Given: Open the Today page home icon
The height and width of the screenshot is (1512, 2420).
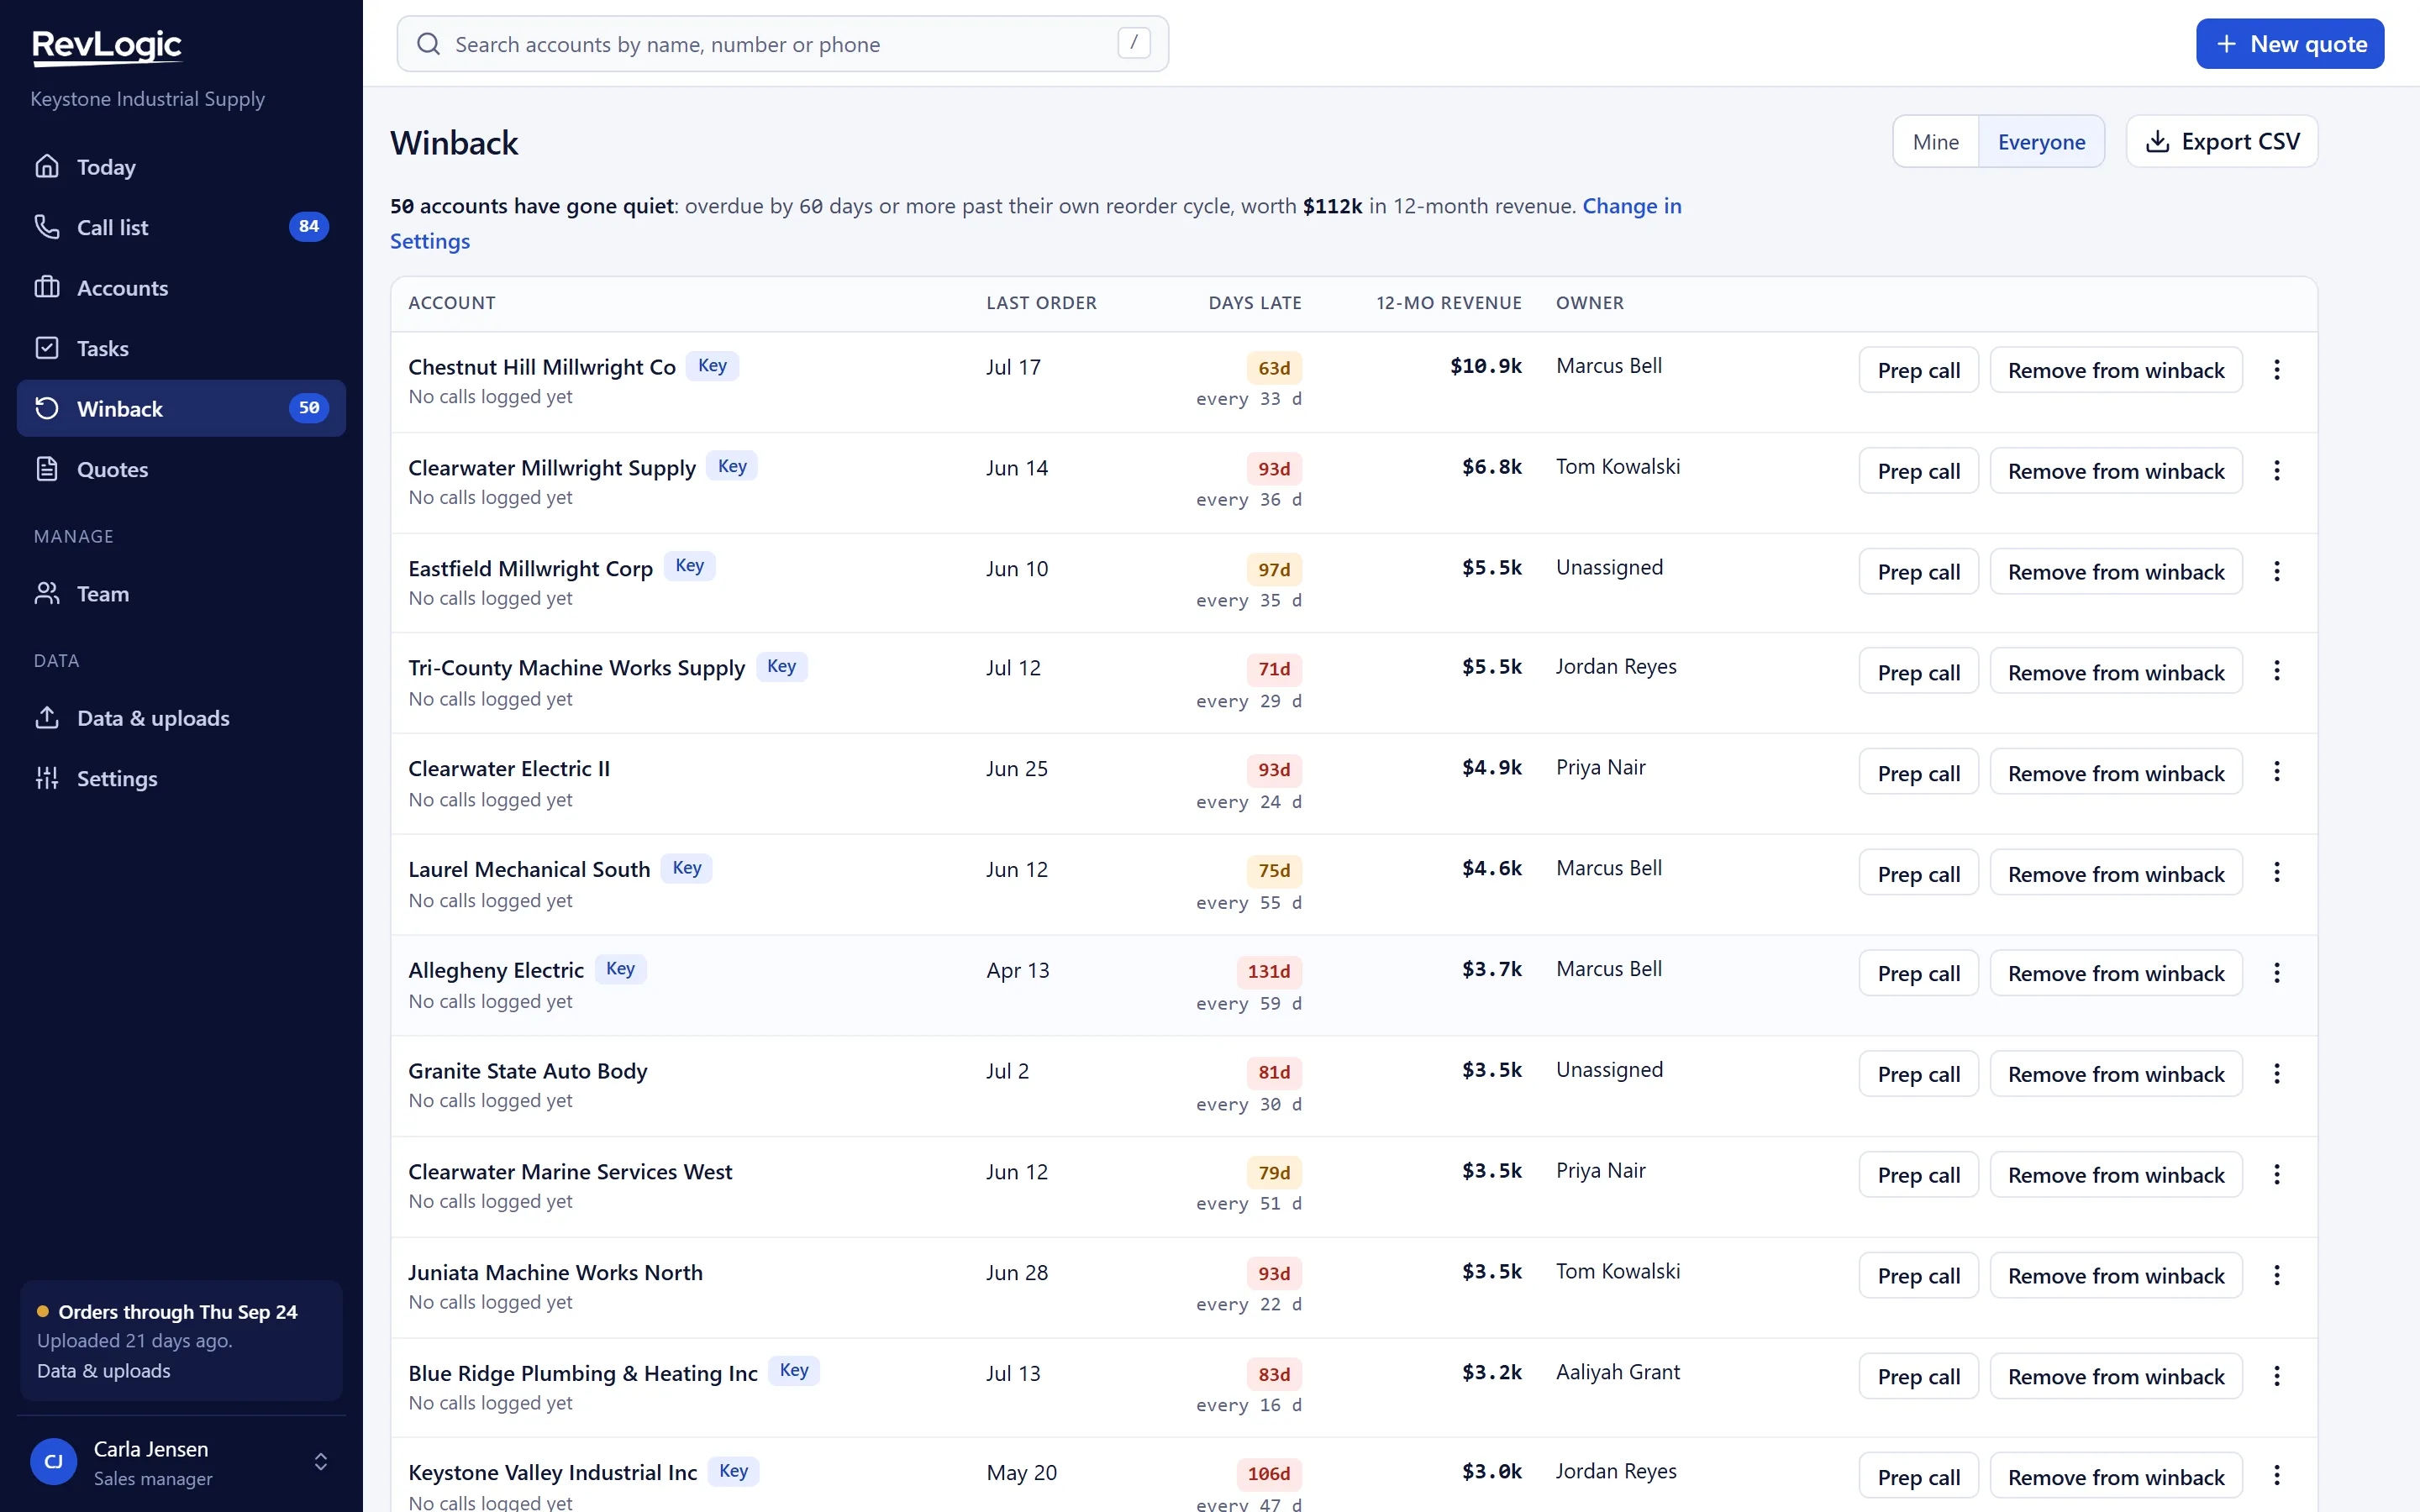Looking at the screenshot, I should click(47, 166).
